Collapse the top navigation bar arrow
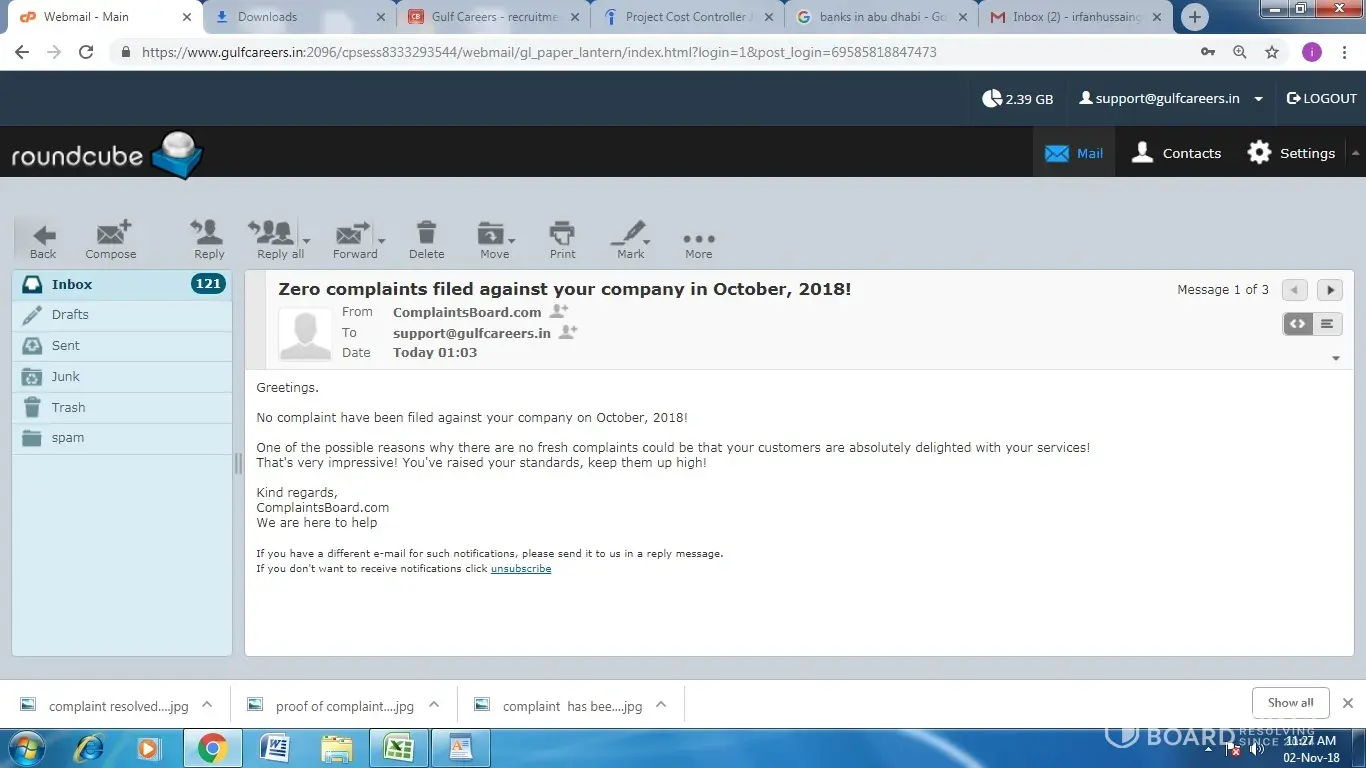Screen dimensions: 1366x768 [1355, 153]
